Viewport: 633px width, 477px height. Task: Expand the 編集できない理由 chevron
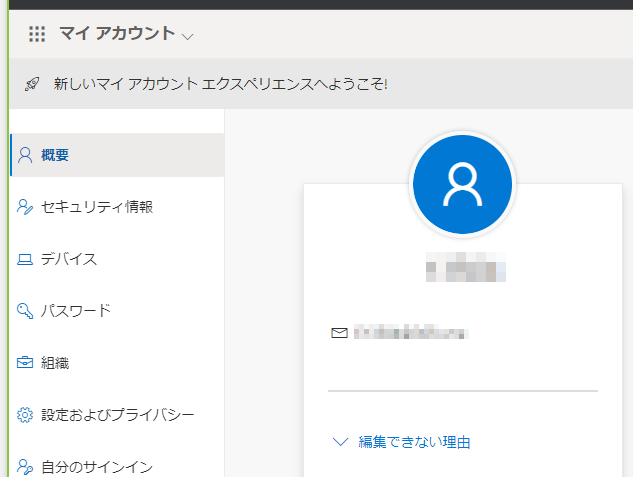click(340, 441)
